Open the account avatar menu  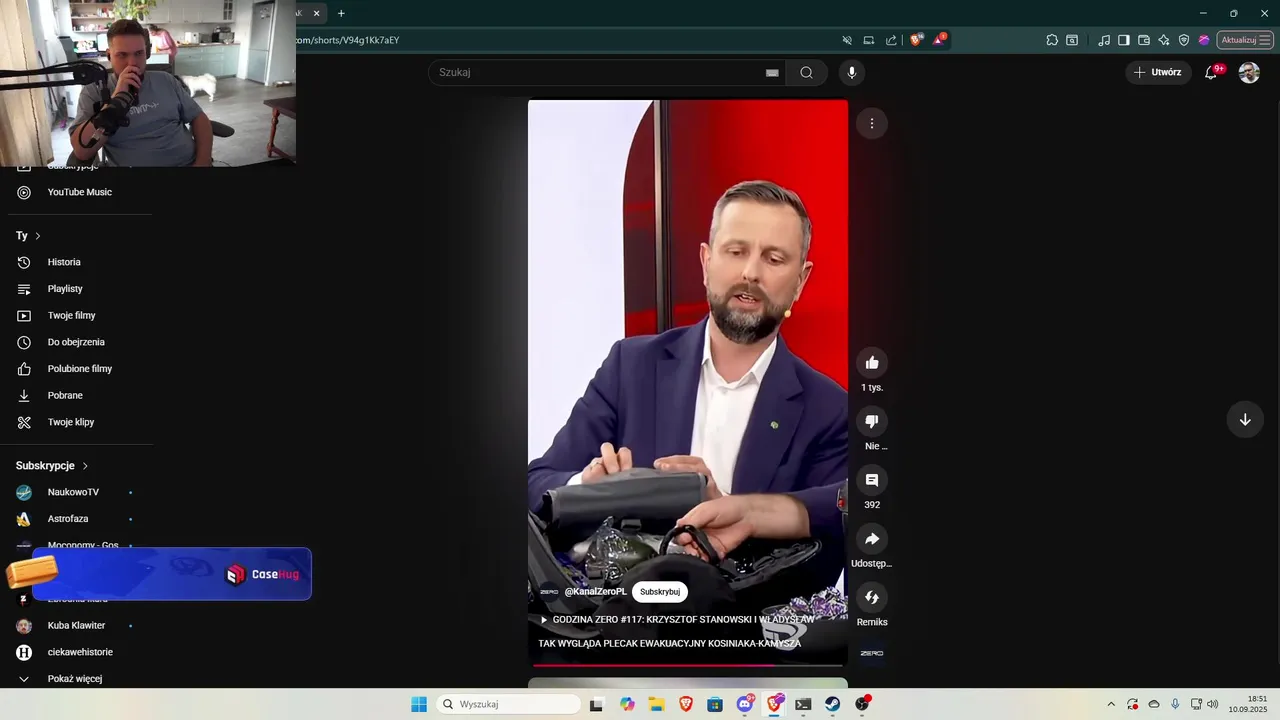(x=1249, y=72)
